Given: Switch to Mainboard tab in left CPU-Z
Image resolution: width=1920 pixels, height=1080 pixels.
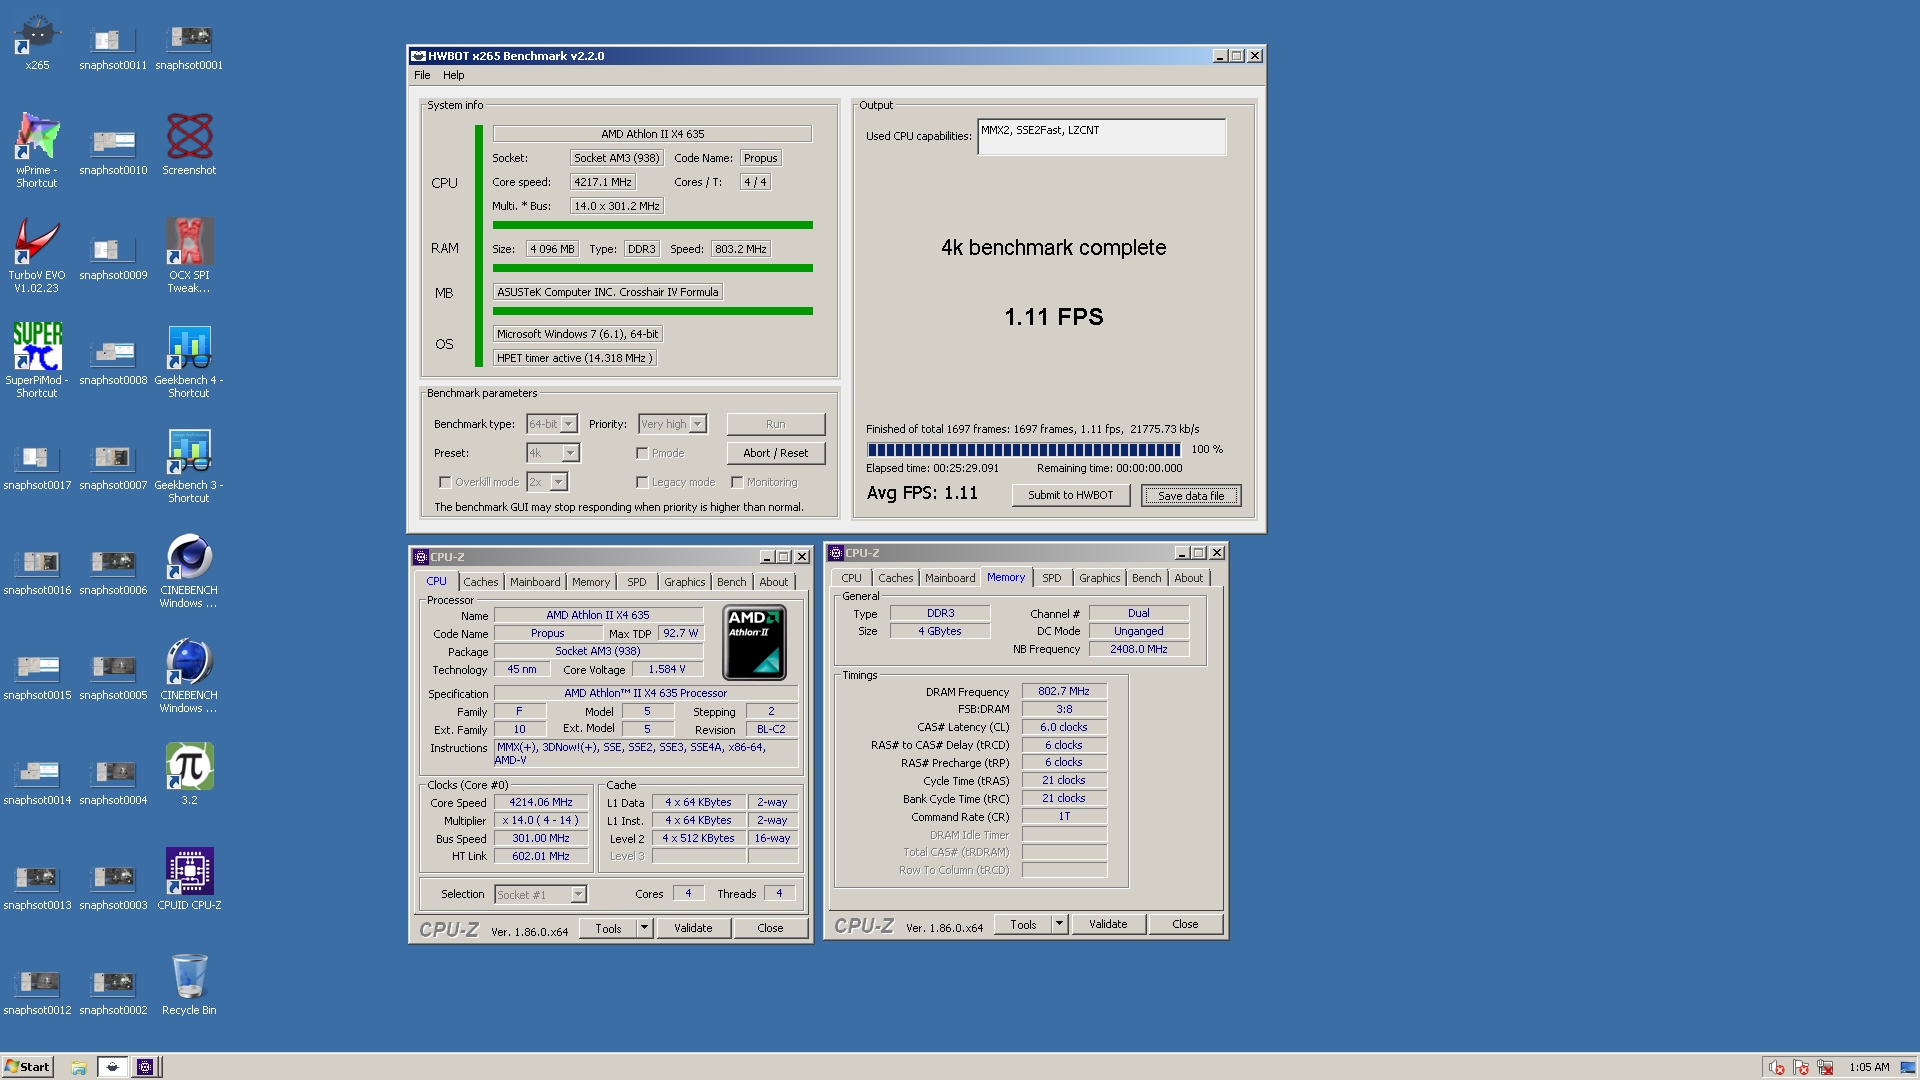Looking at the screenshot, I should (x=535, y=582).
